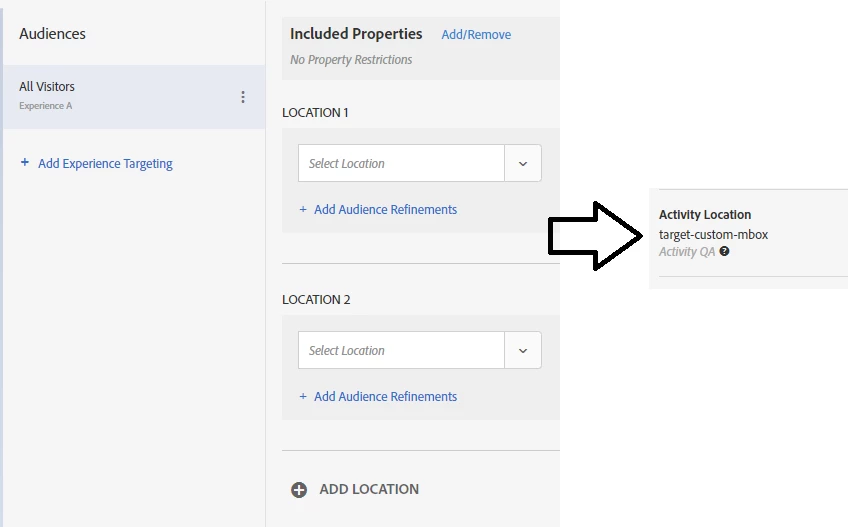
Task: Click the LOCATION 2 label
Action: click(316, 300)
